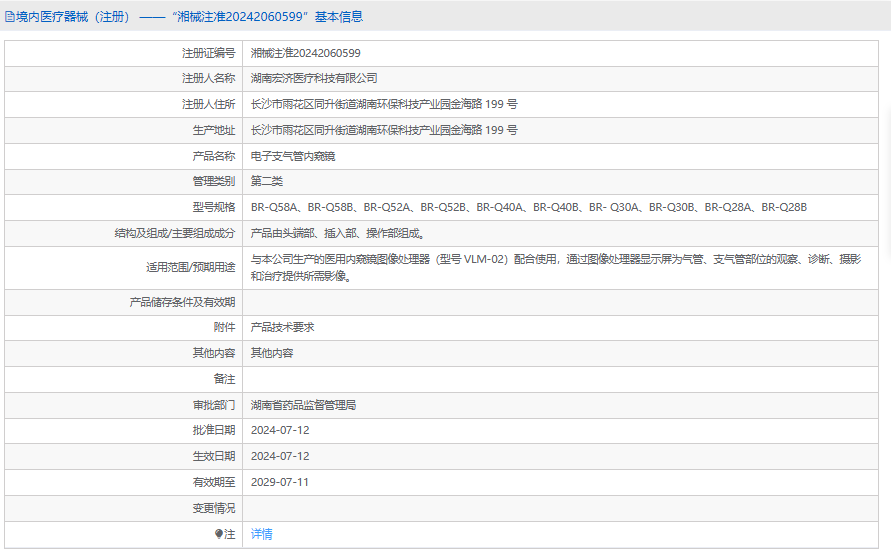This screenshot has width=891, height=556.
Task: Click the 变更情况 label
Action: [x=214, y=508]
